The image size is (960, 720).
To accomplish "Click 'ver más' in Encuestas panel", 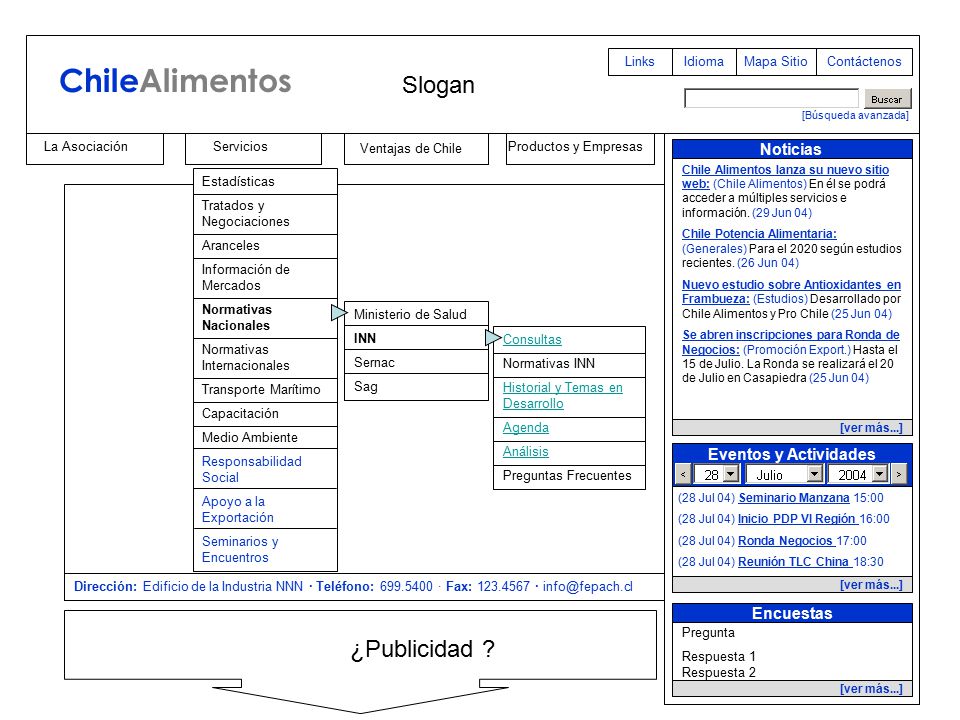I will (x=871, y=689).
